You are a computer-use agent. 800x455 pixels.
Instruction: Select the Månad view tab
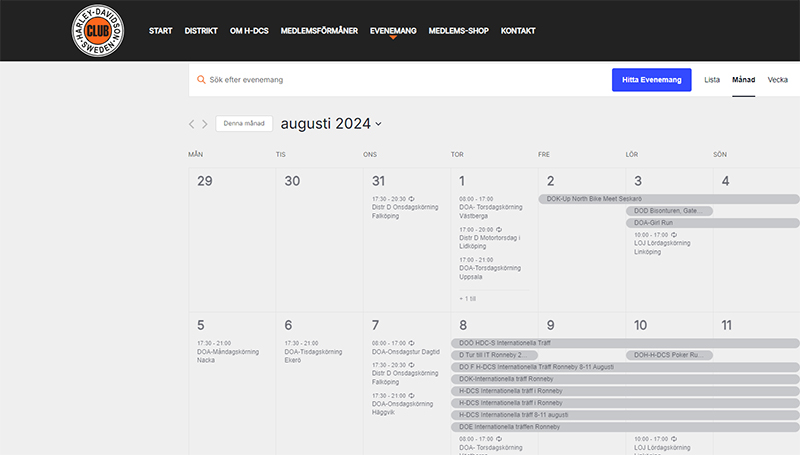pos(743,80)
